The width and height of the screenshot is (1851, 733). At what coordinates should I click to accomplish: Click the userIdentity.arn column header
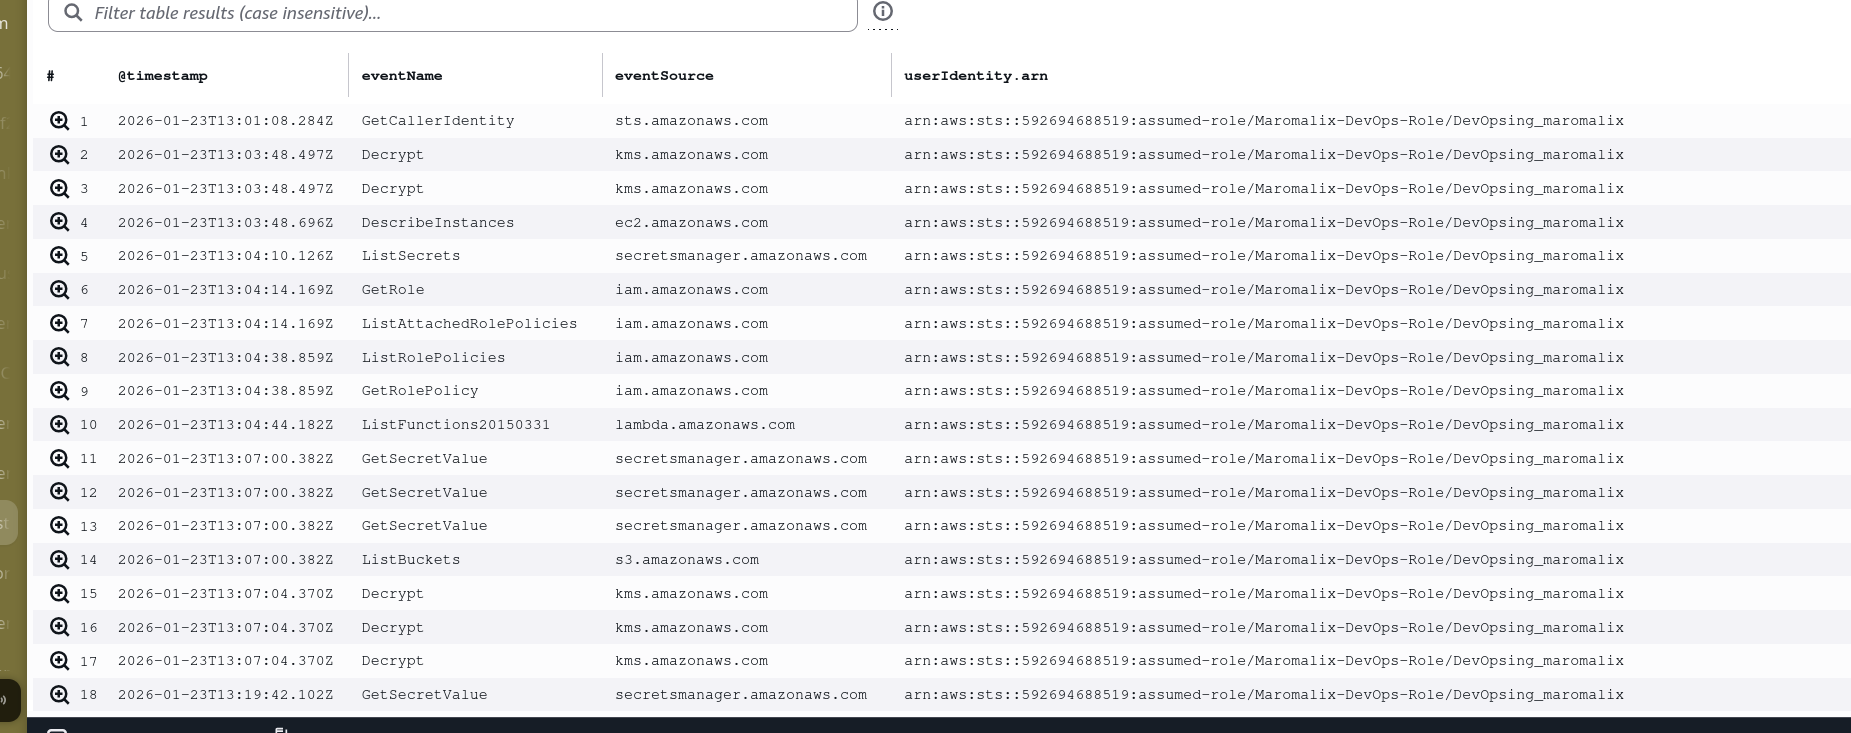(975, 76)
